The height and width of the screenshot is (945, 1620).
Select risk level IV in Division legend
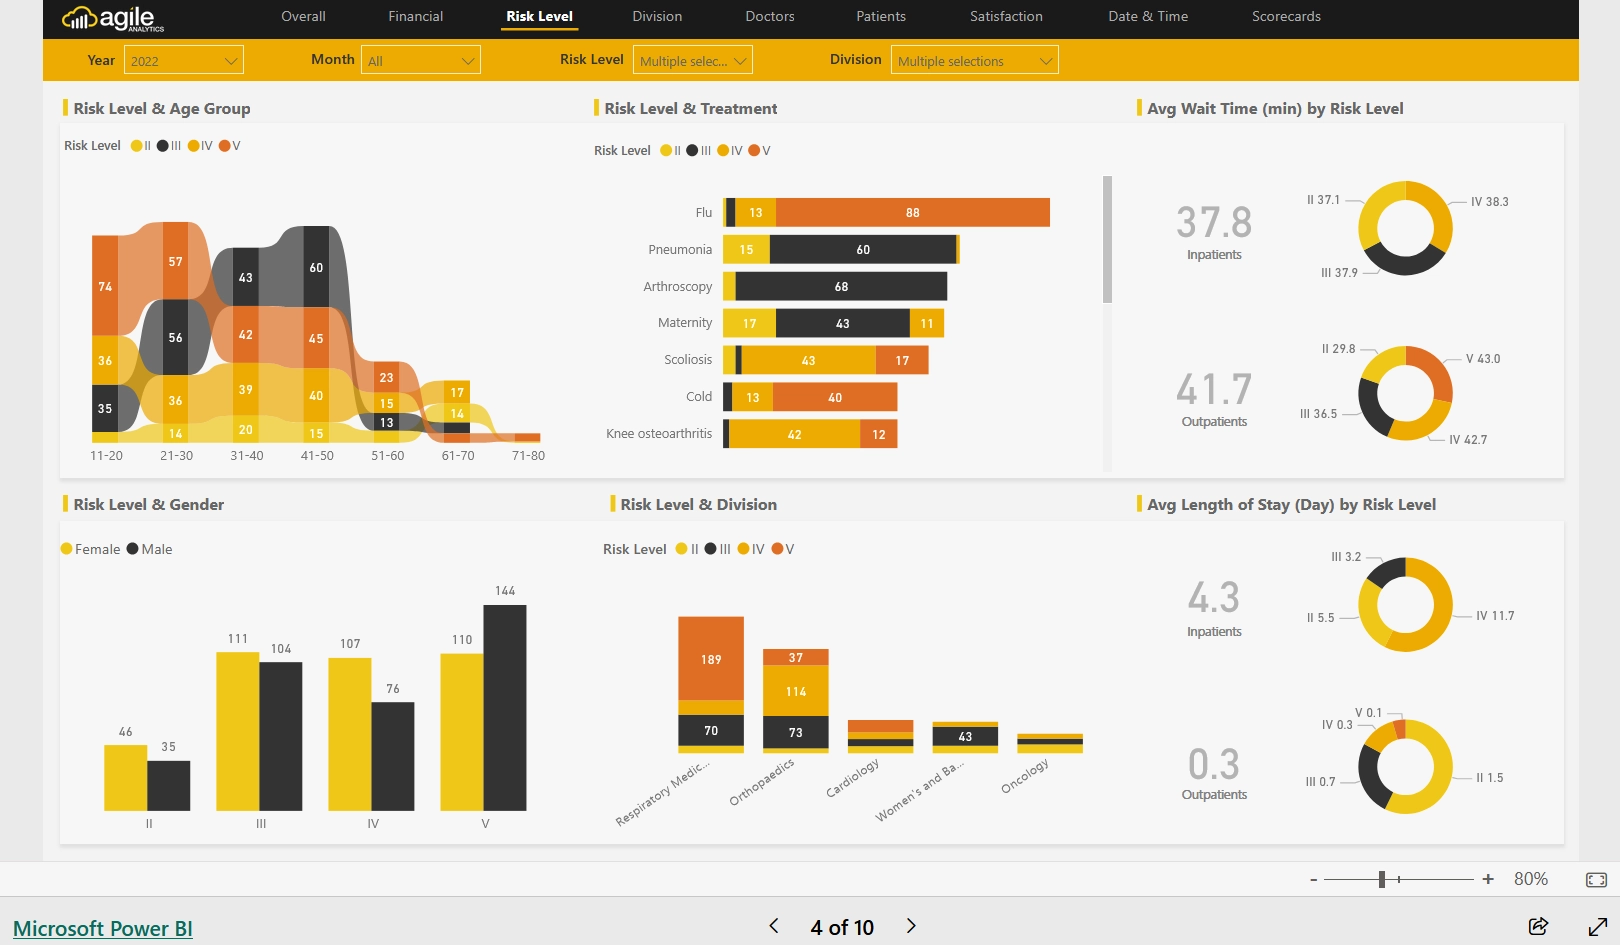pyautogui.click(x=751, y=549)
